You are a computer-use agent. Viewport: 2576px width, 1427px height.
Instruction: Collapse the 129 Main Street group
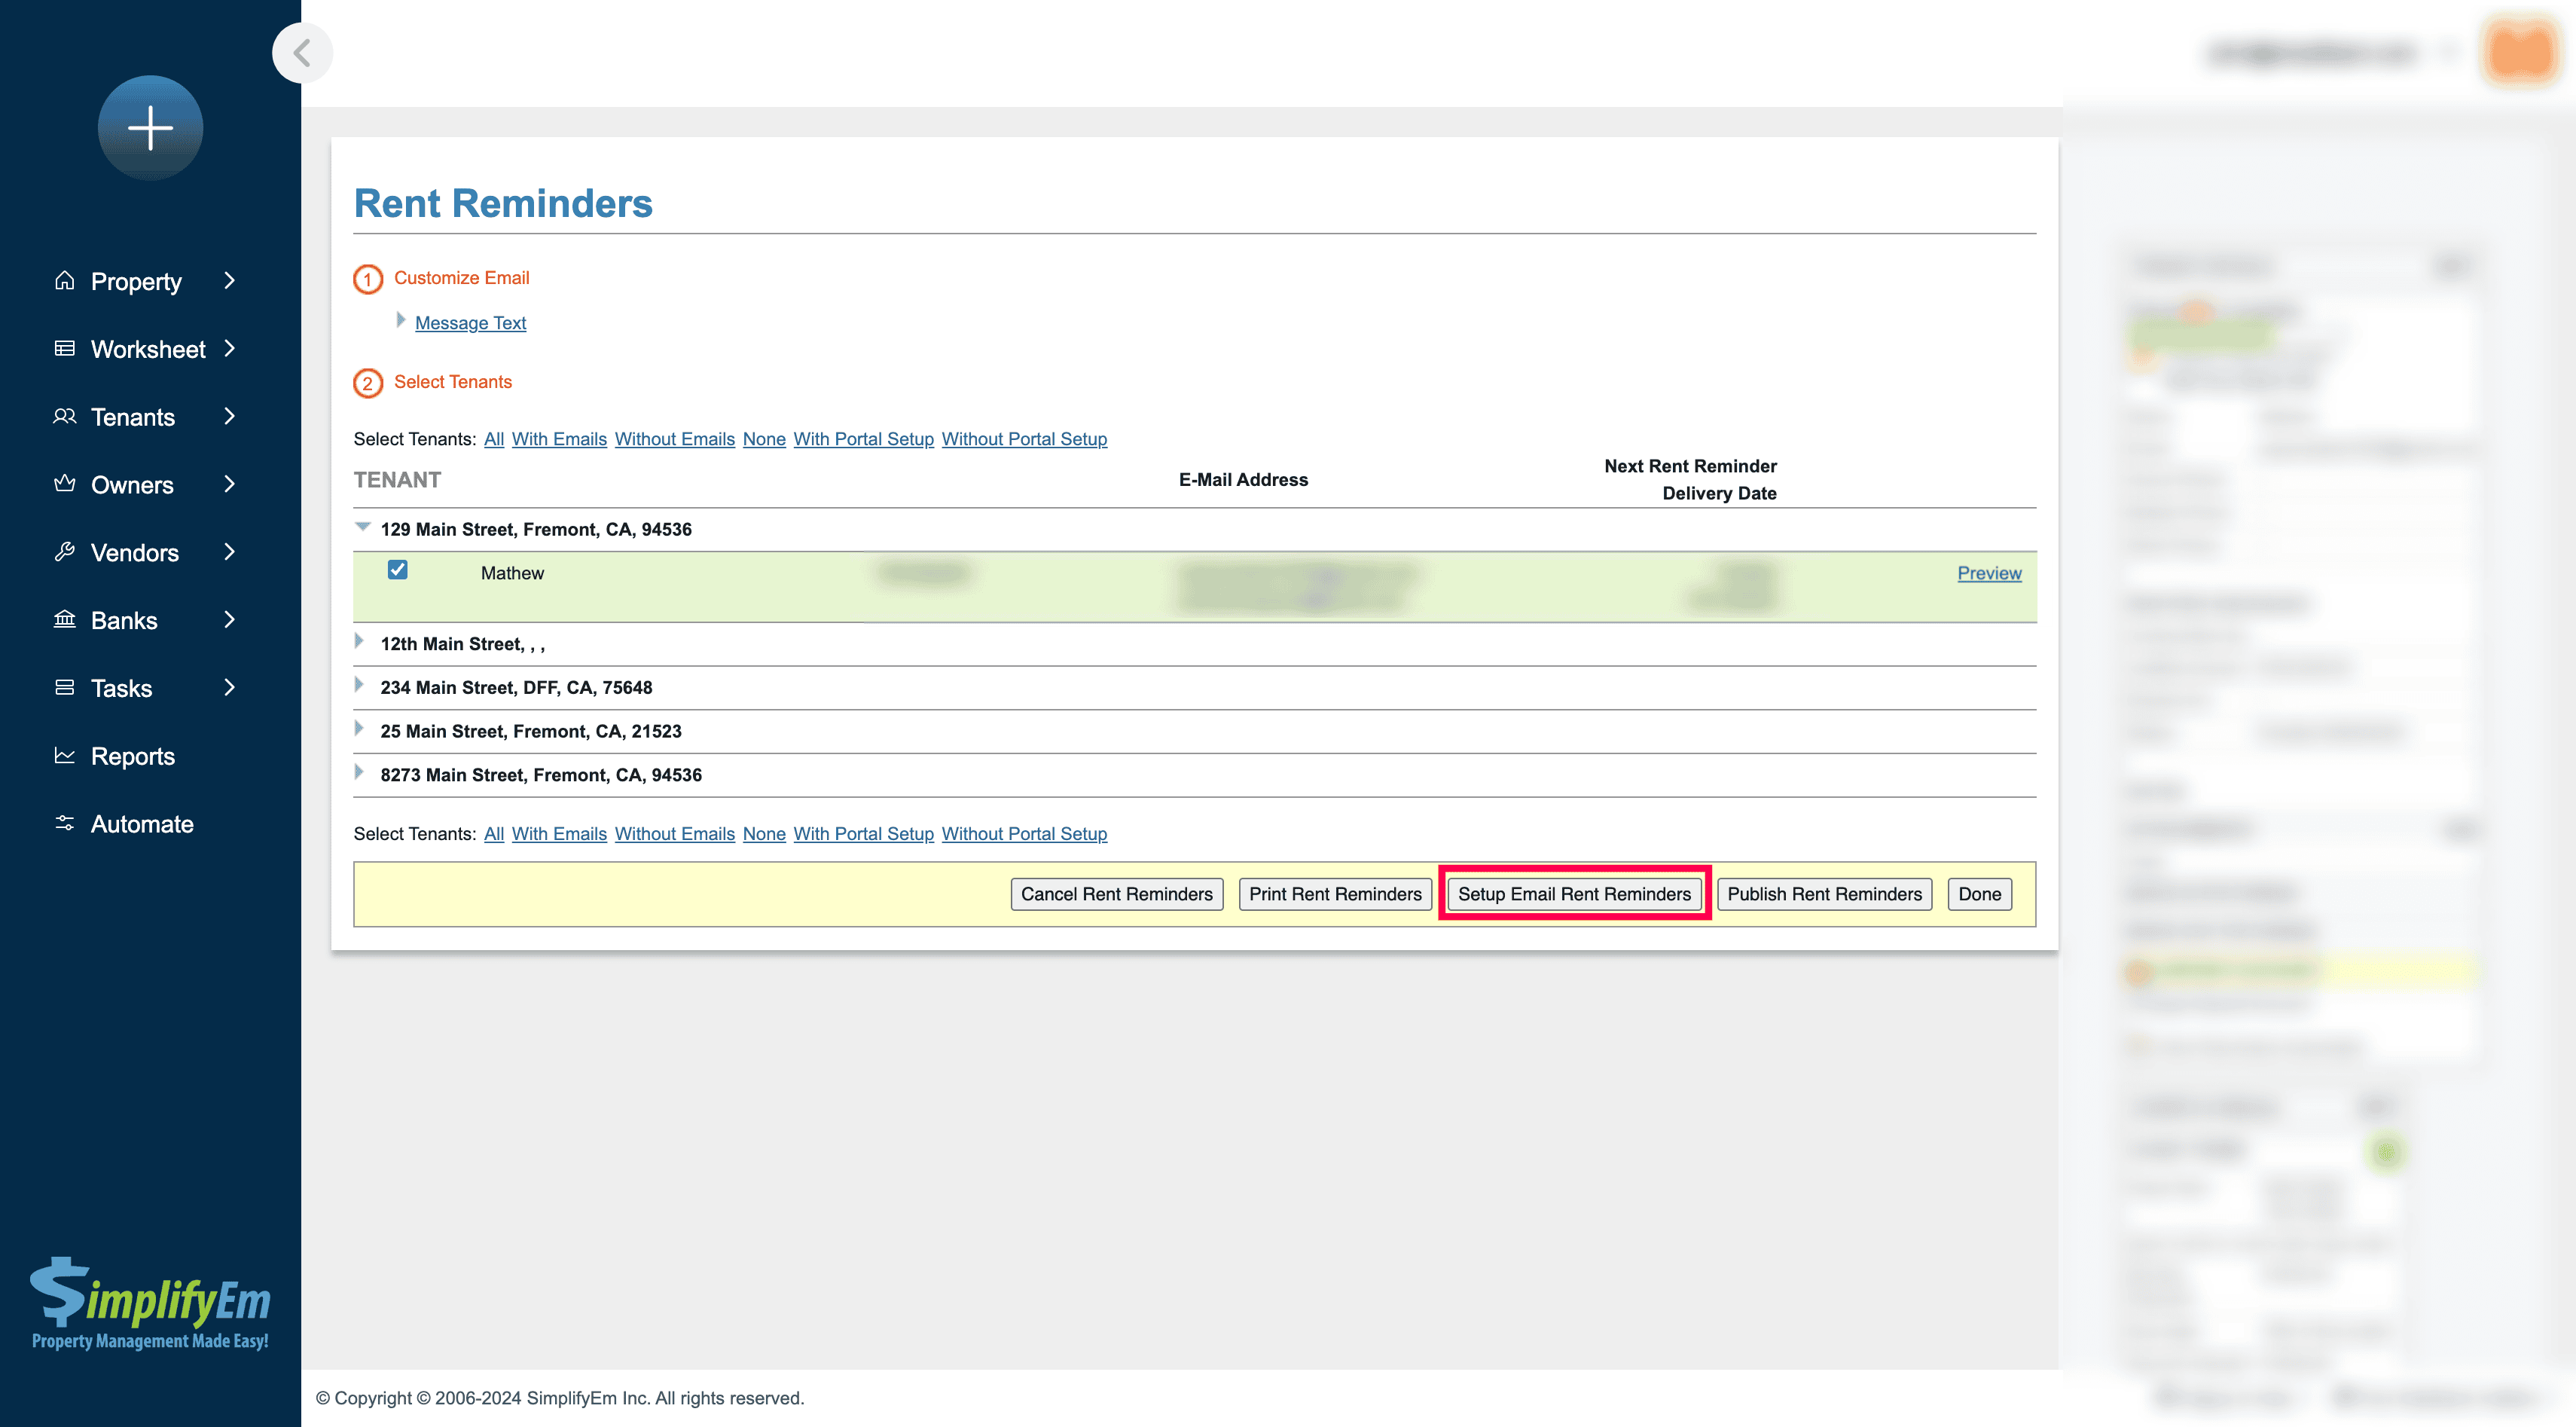coord(363,527)
